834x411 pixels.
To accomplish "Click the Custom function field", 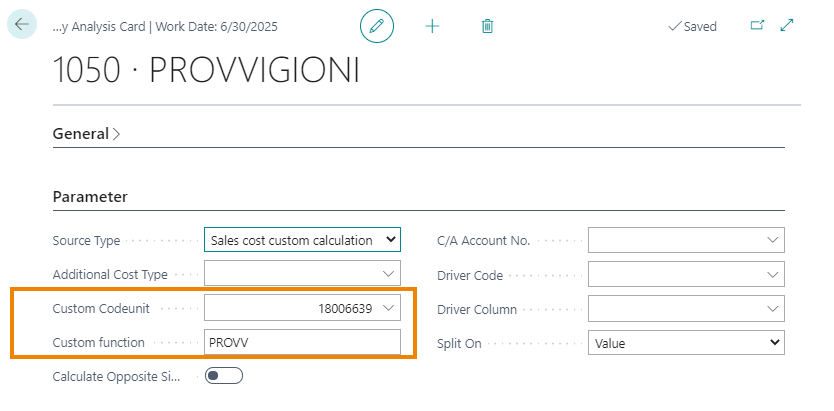I will click(x=302, y=342).
